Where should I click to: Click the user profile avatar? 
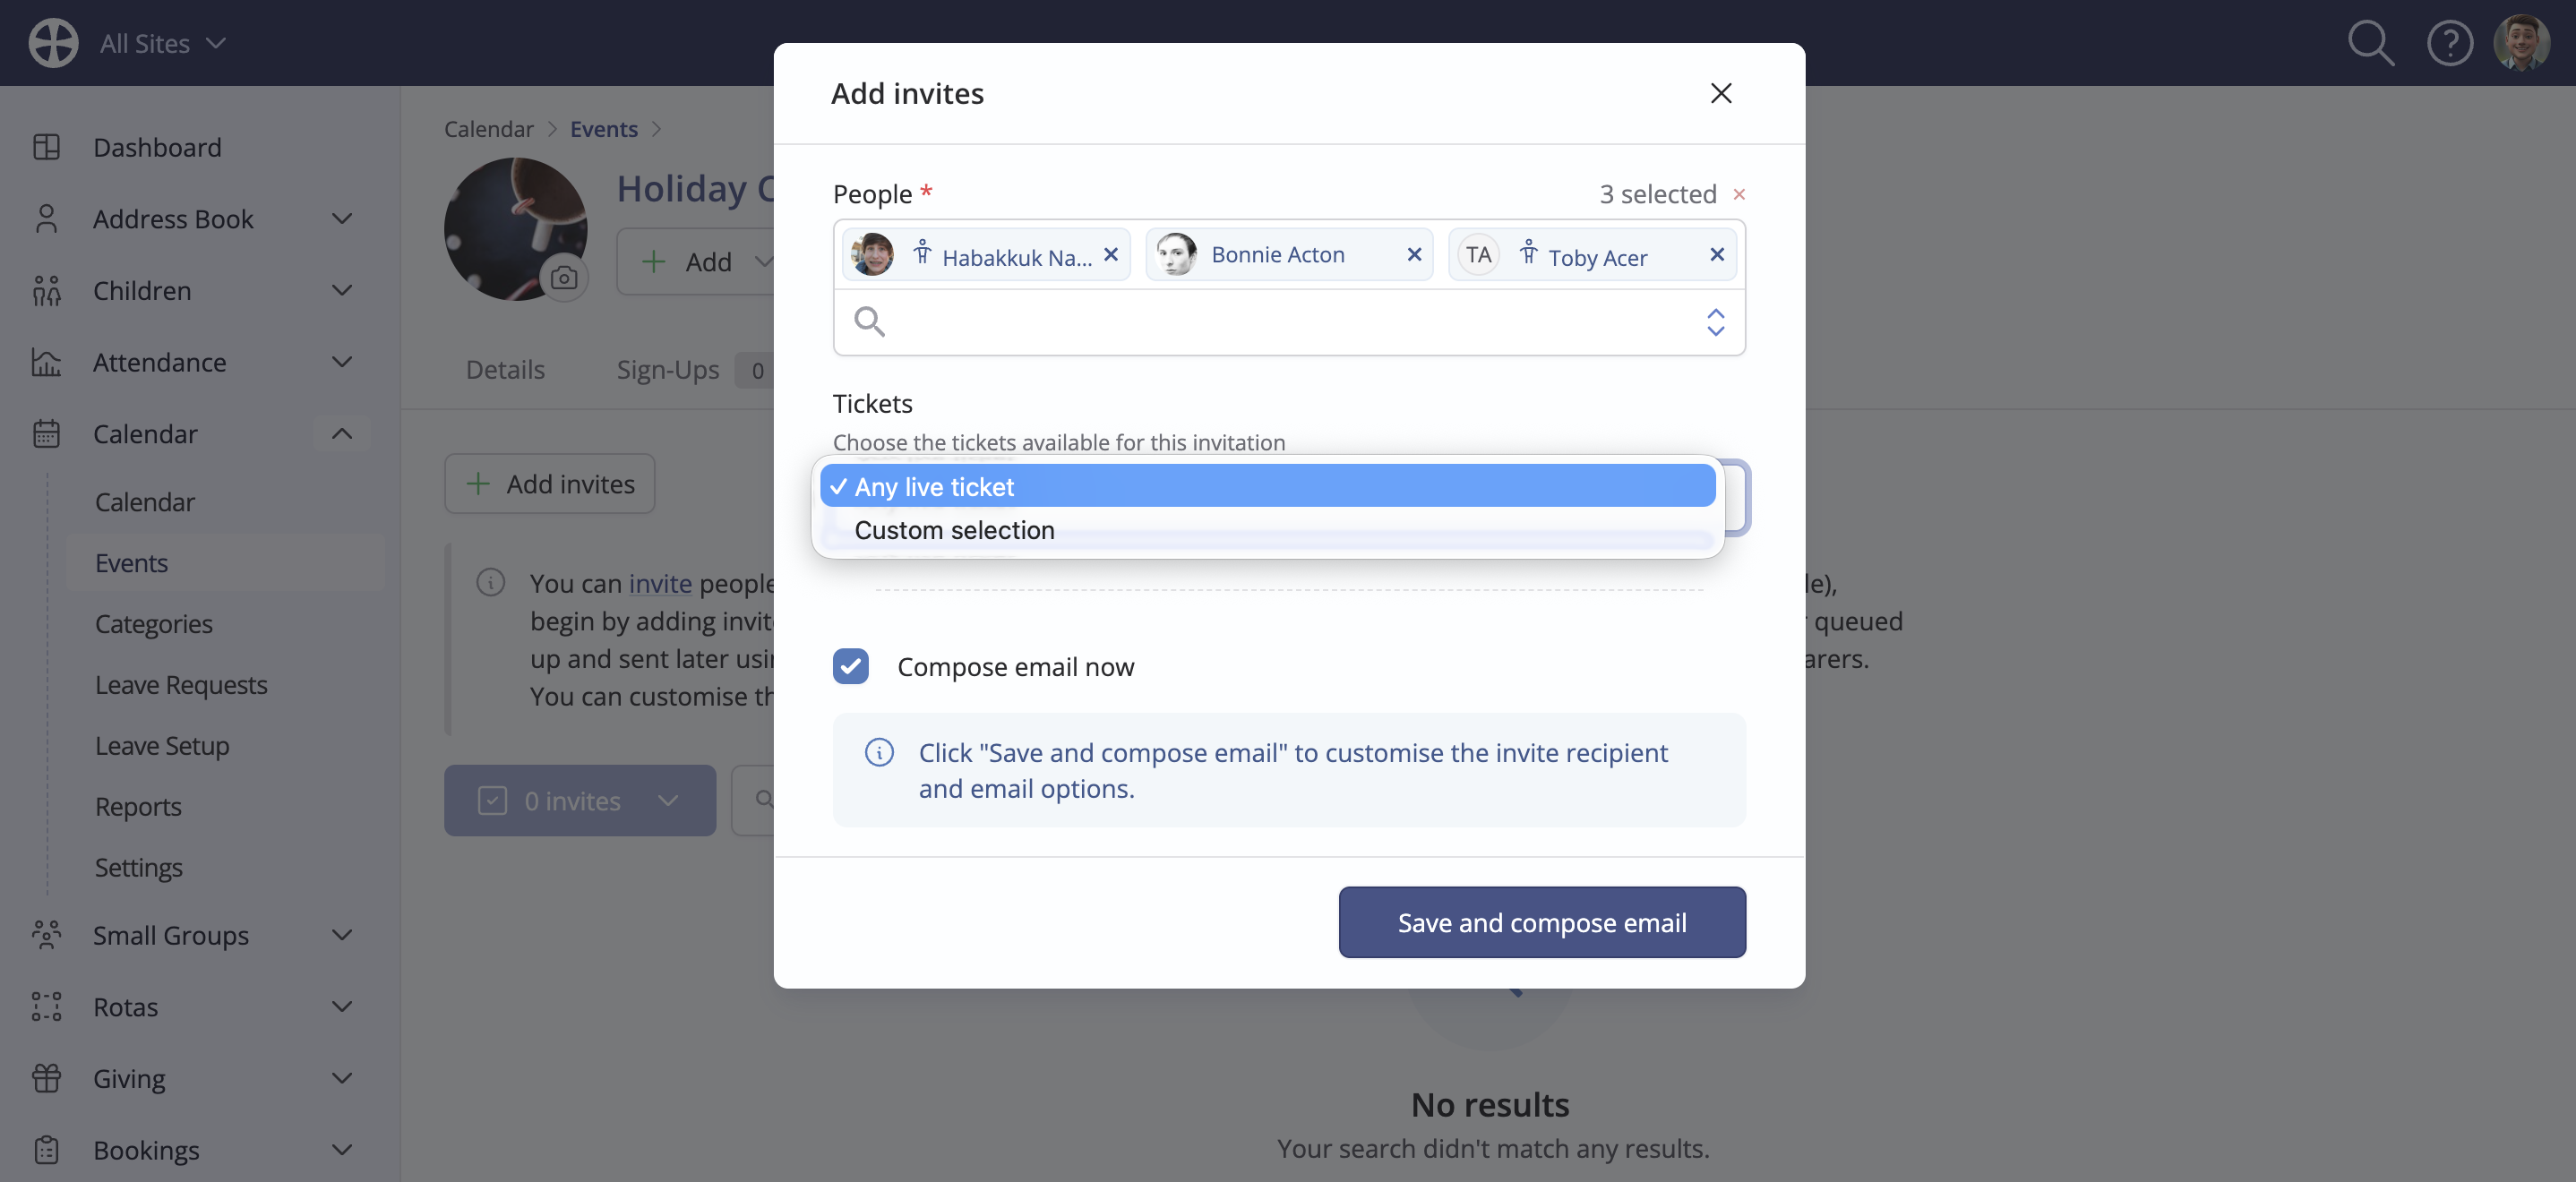(x=2521, y=43)
